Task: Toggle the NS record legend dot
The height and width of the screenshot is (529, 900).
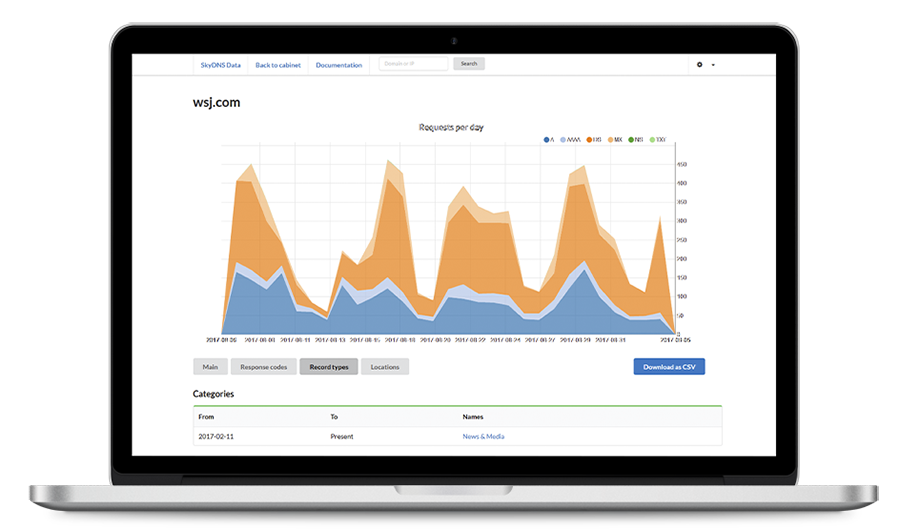Action: [631, 139]
